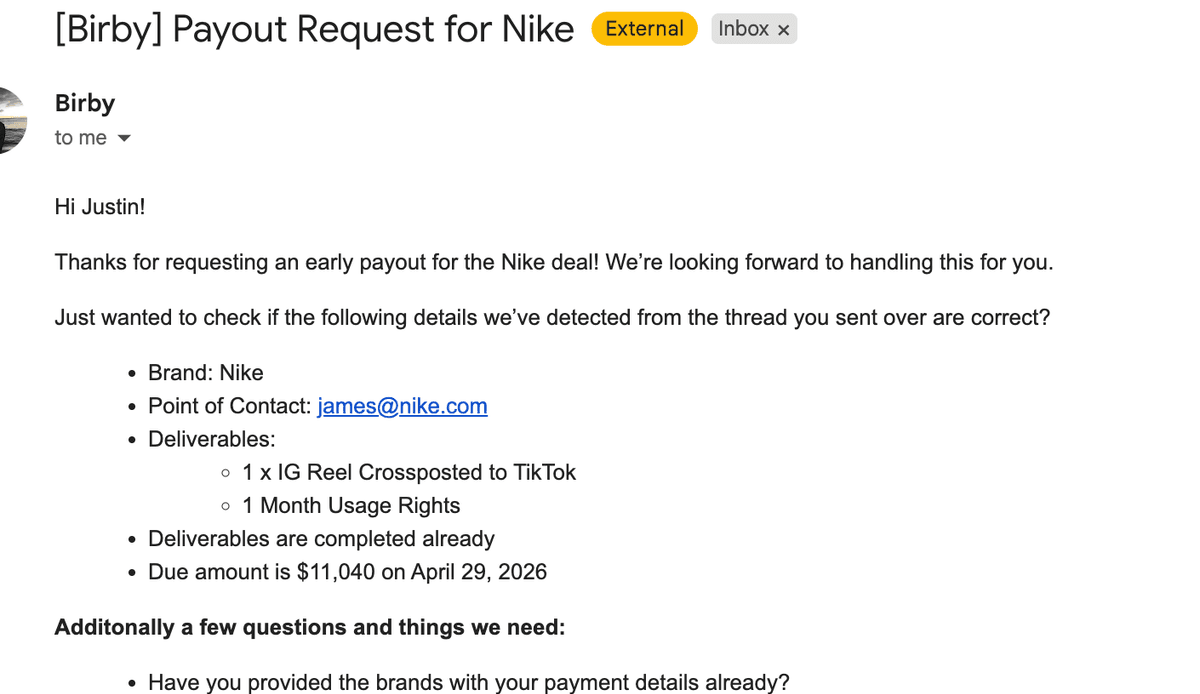The image size is (1200, 694).
Task: Click the 'Point of Contact:' label text
Action: click(x=229, y=406)
